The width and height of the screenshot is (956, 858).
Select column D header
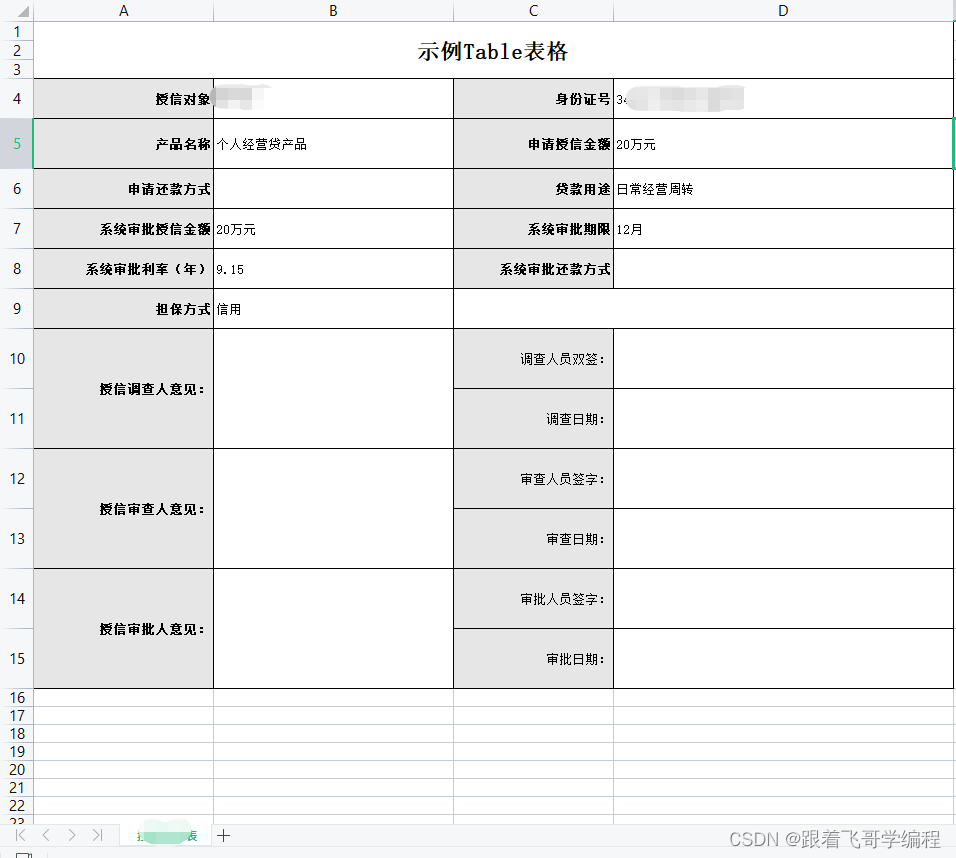783,11
